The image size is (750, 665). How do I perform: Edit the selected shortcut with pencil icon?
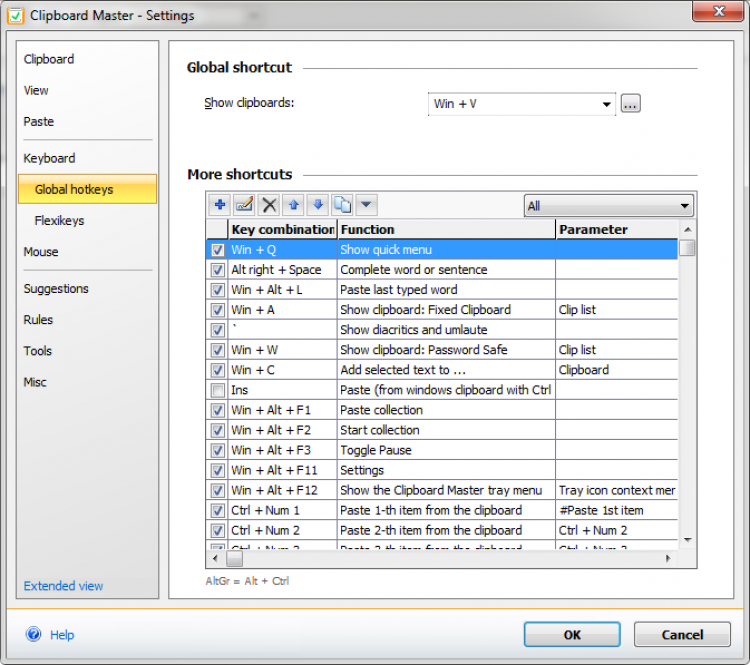[244, 205]
